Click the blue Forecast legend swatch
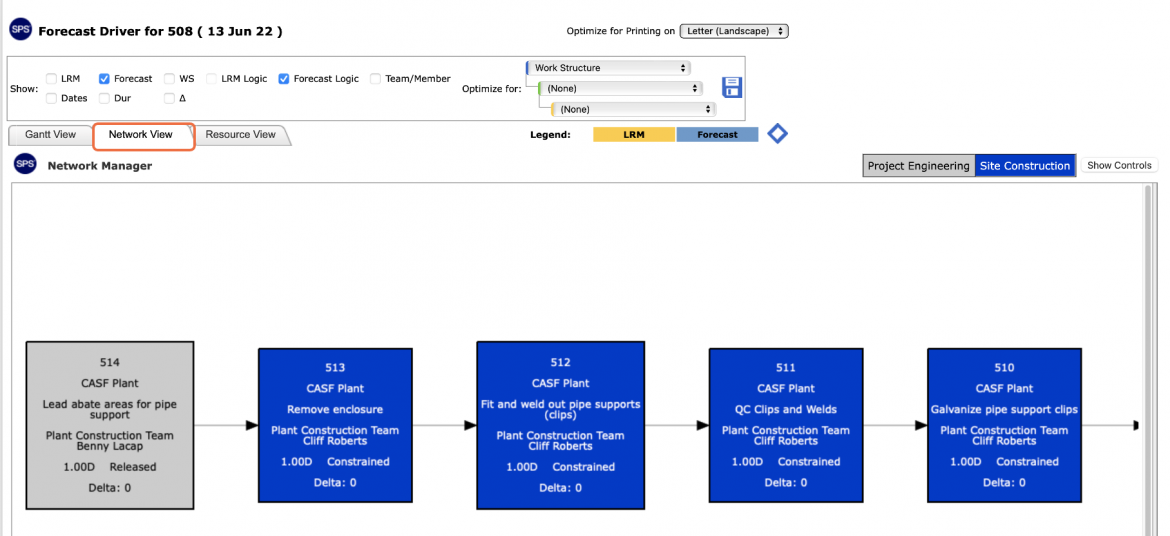Viewport: 1170px width, 536px height. pos(717,135)
